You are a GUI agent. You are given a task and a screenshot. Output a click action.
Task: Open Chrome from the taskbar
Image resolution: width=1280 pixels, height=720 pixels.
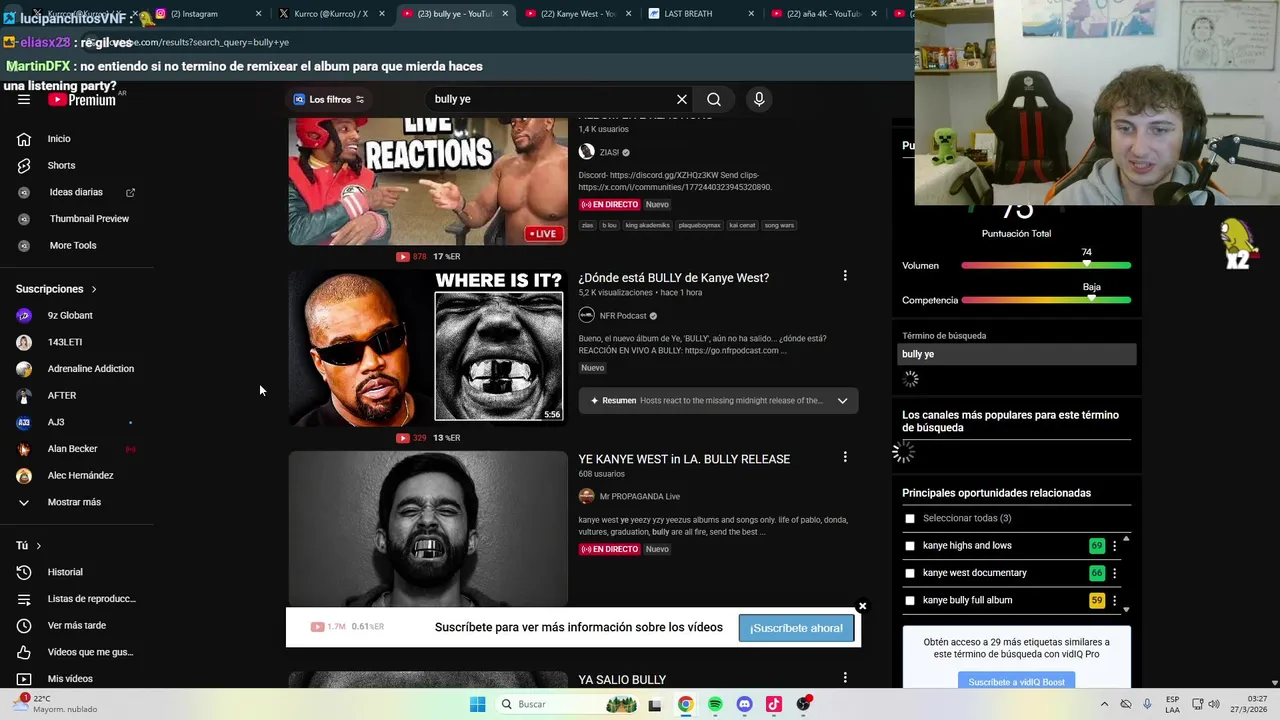tap(685, 704)
